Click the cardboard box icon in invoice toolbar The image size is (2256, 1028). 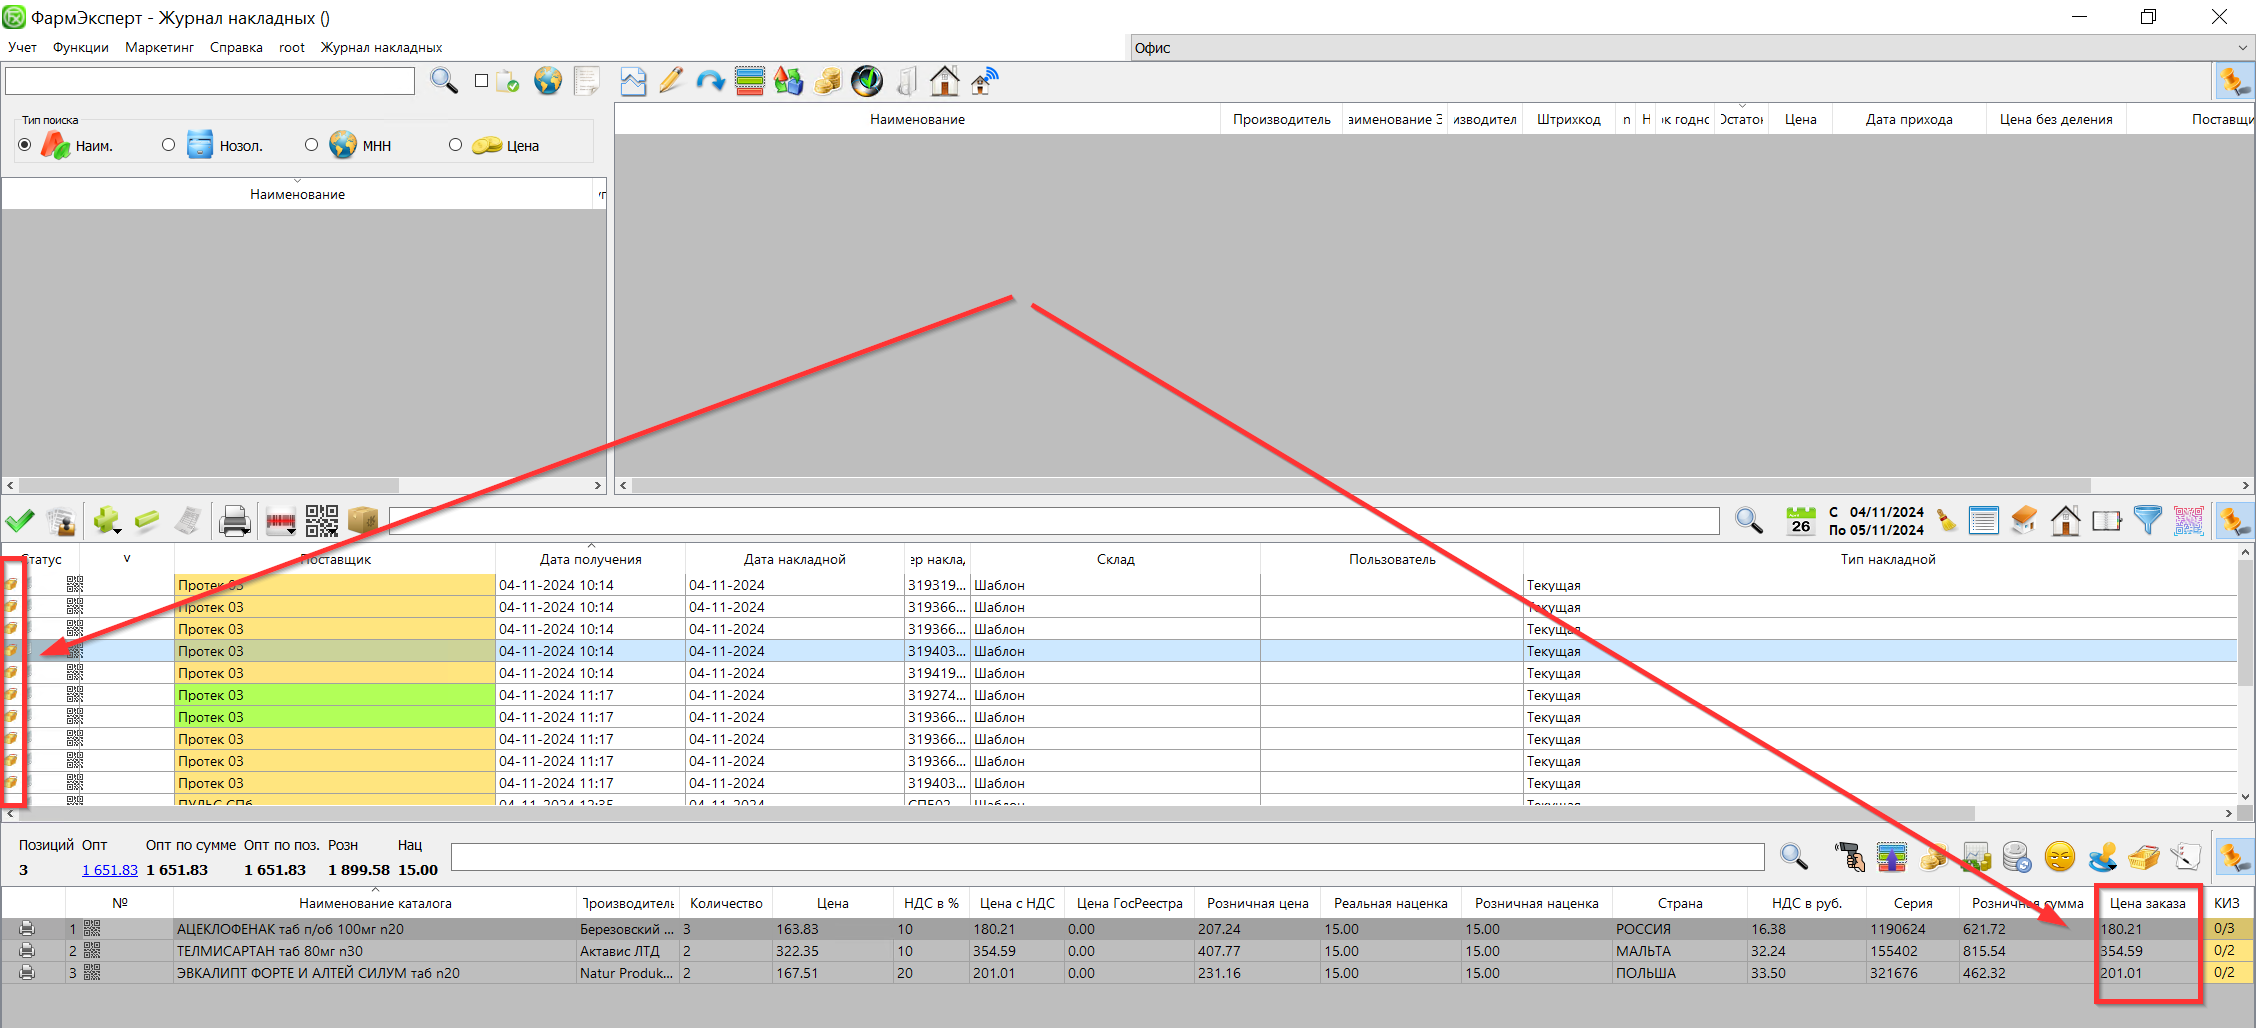(x=363, y=521)
